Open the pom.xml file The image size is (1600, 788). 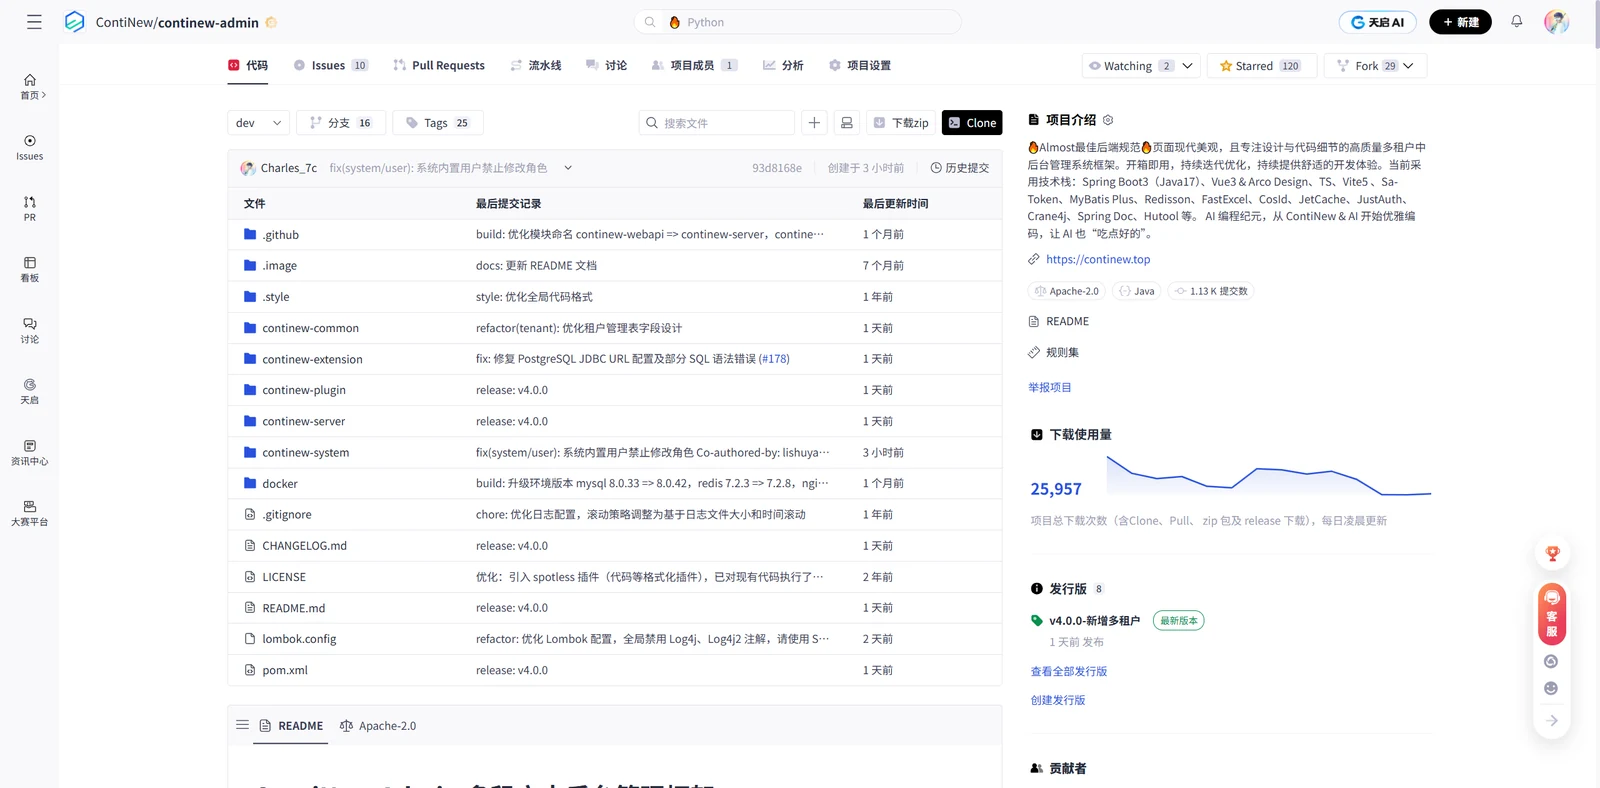pyautogui.click(x=285, y=671)
